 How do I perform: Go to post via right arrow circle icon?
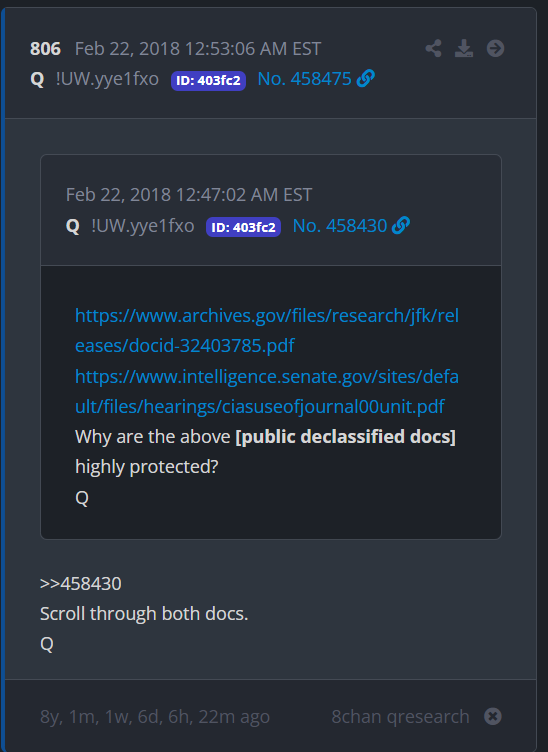click(495, 48)
